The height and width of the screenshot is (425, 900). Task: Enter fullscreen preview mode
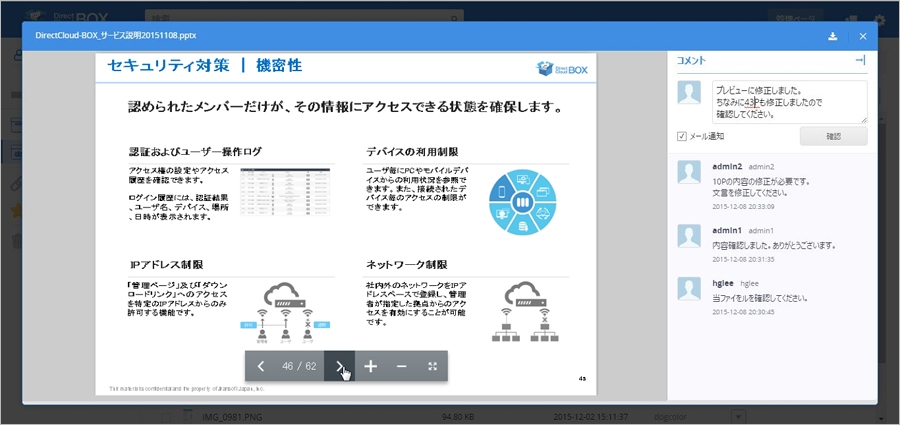433,366
